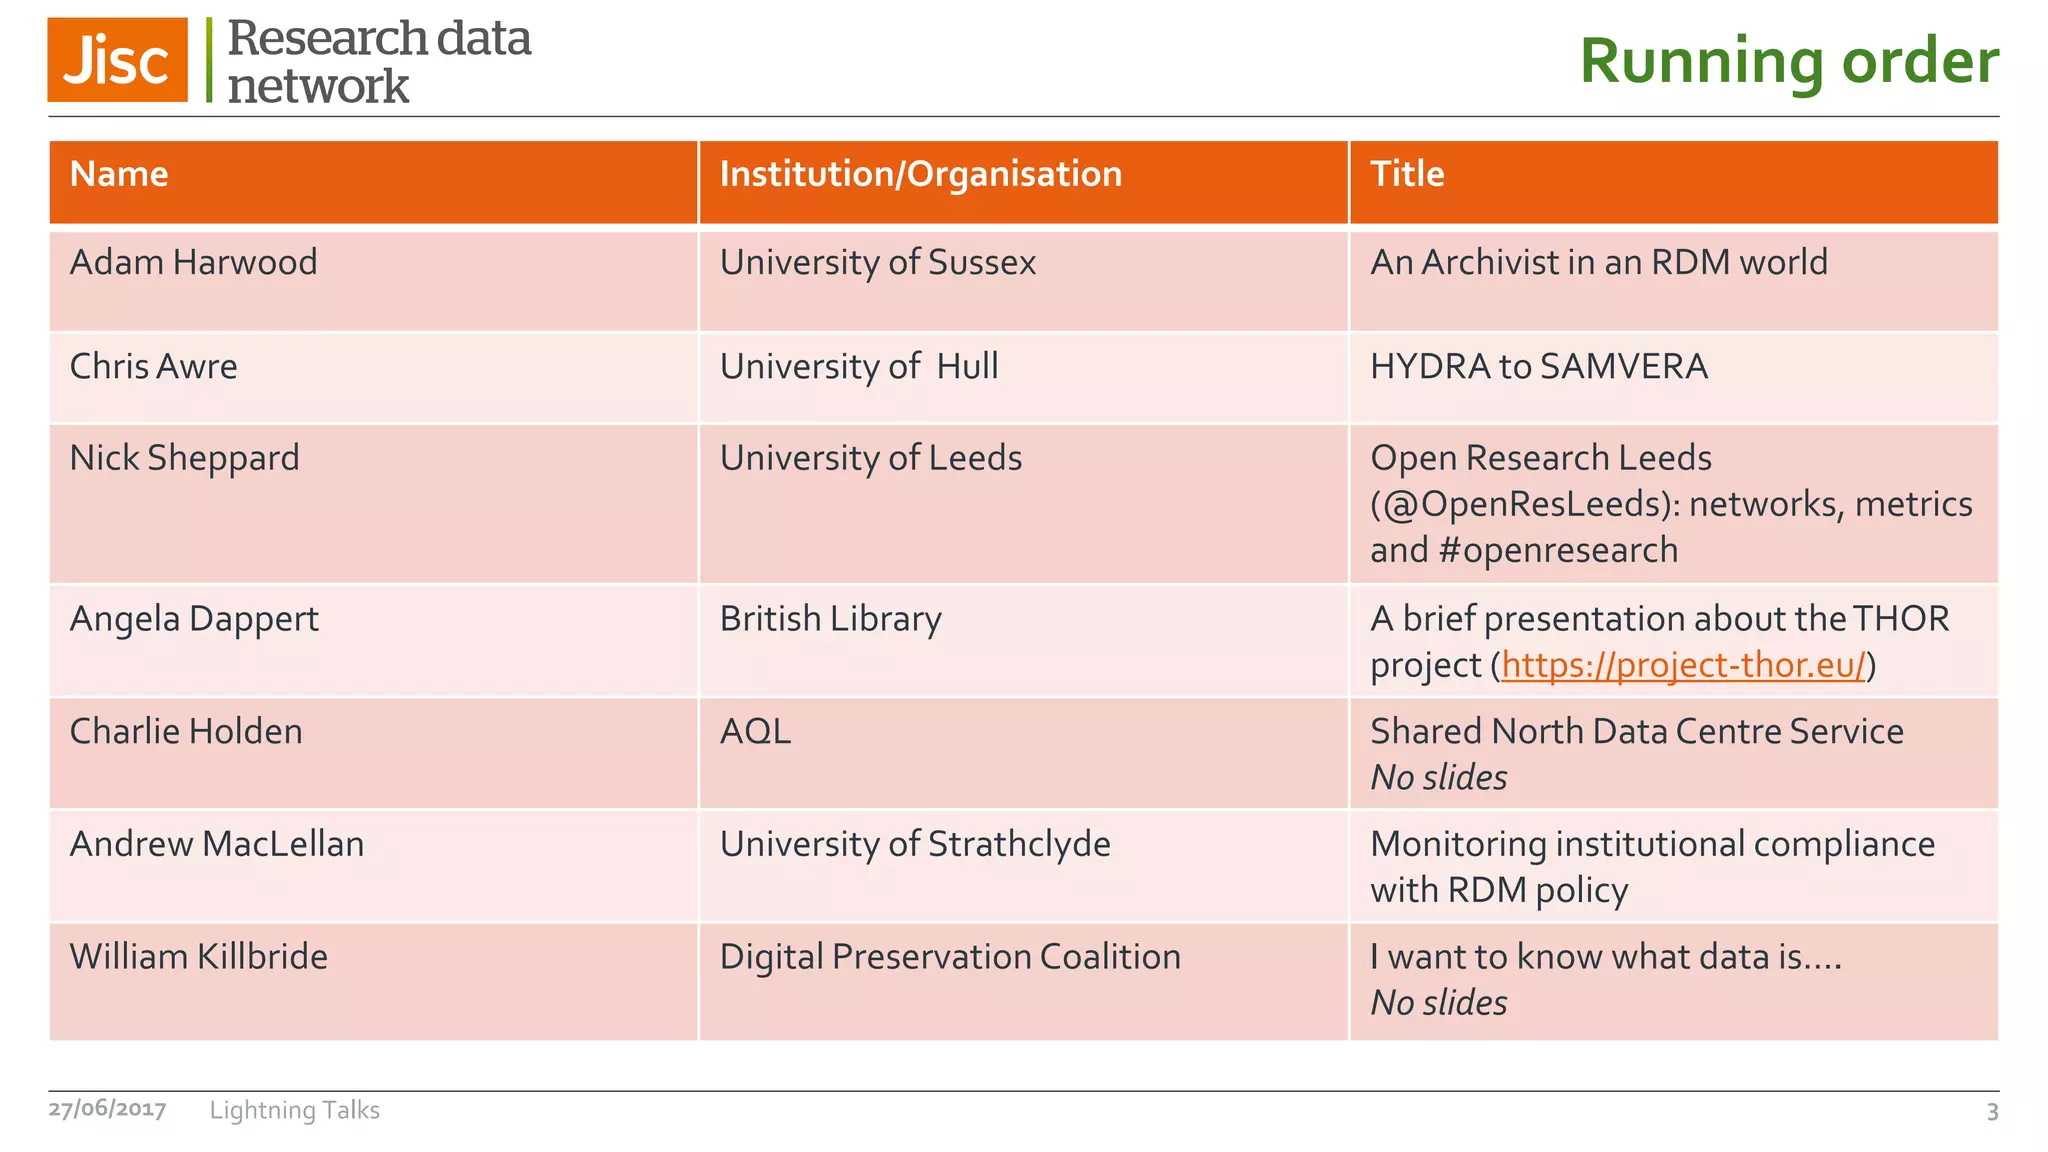This screenshot has width=2048, height=1152.
Task: Select the University of Strathclyde cell
Action: pyautogui.click(x=1023, y=866)
